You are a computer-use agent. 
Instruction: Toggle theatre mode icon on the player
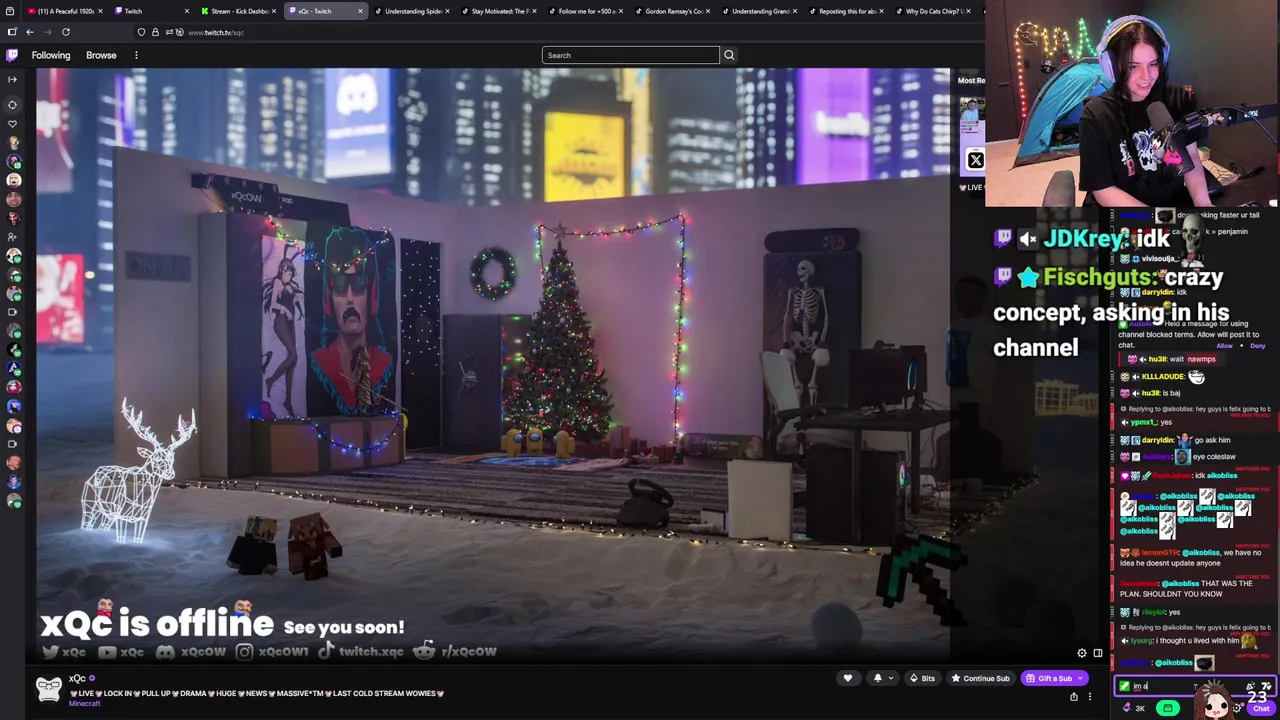pos(1097,653)
